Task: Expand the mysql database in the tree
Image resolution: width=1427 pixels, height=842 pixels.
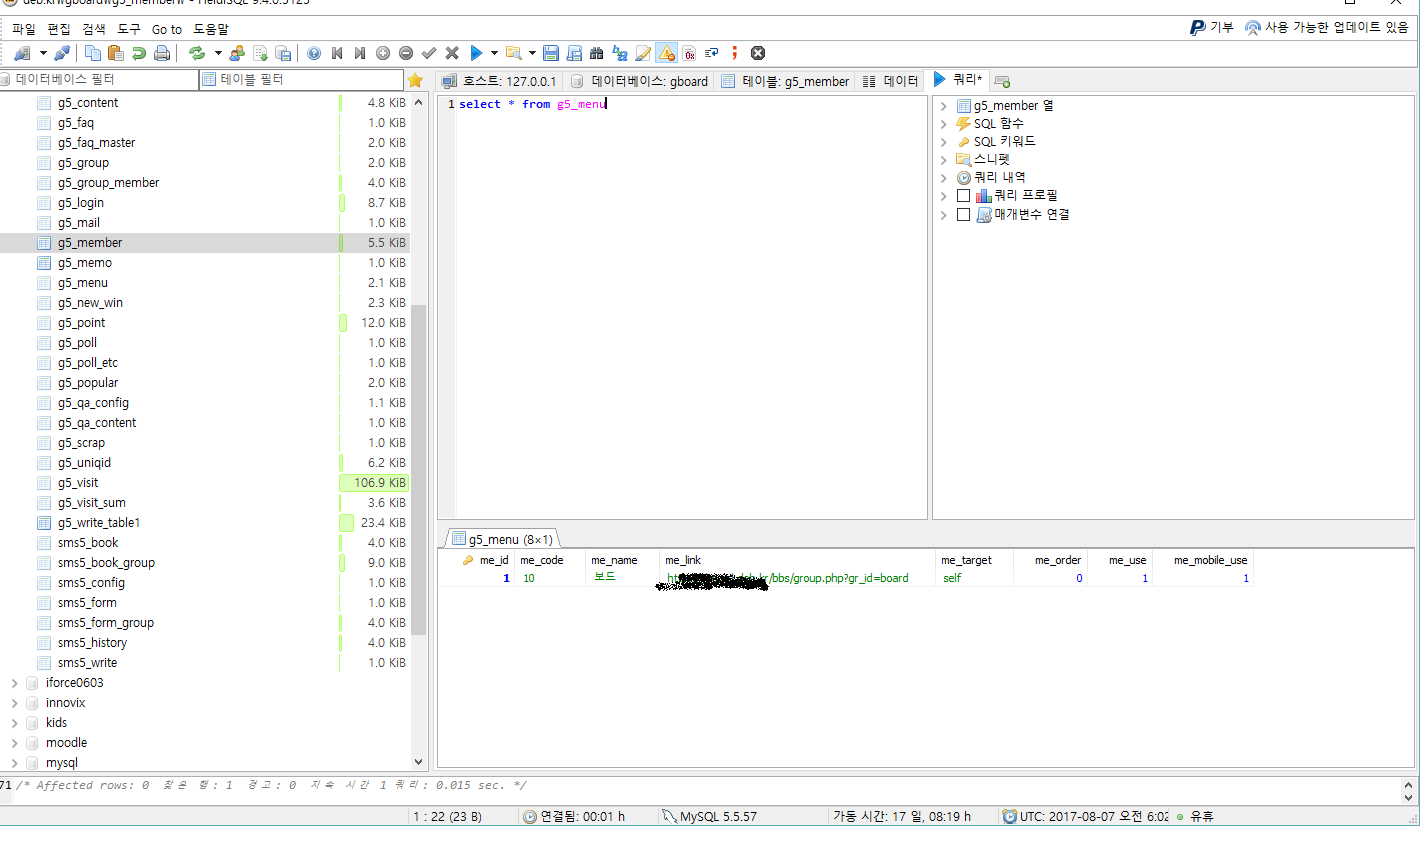Action: pyautogui.click(x=14, y=763)
